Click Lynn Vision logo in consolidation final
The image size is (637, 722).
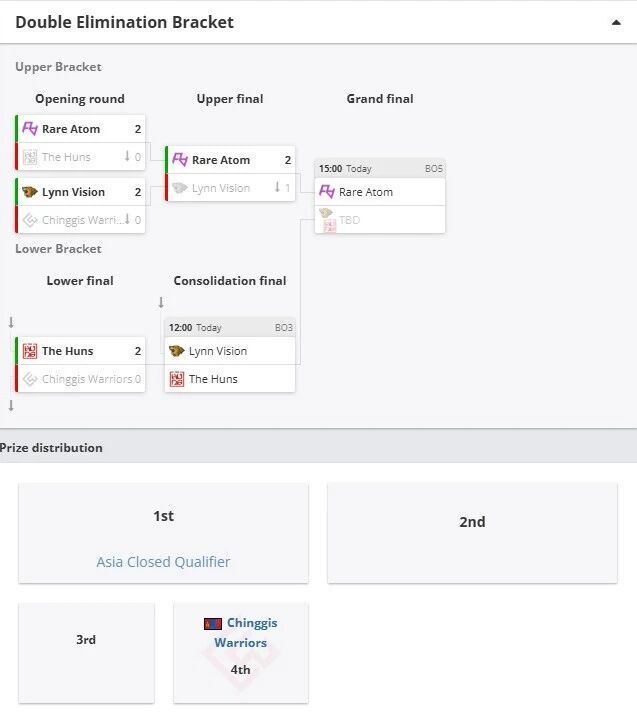point(177,351)
